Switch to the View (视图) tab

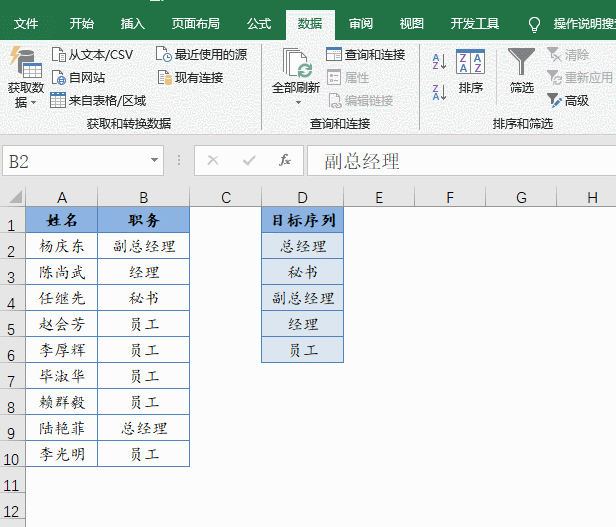click(411, 24)
